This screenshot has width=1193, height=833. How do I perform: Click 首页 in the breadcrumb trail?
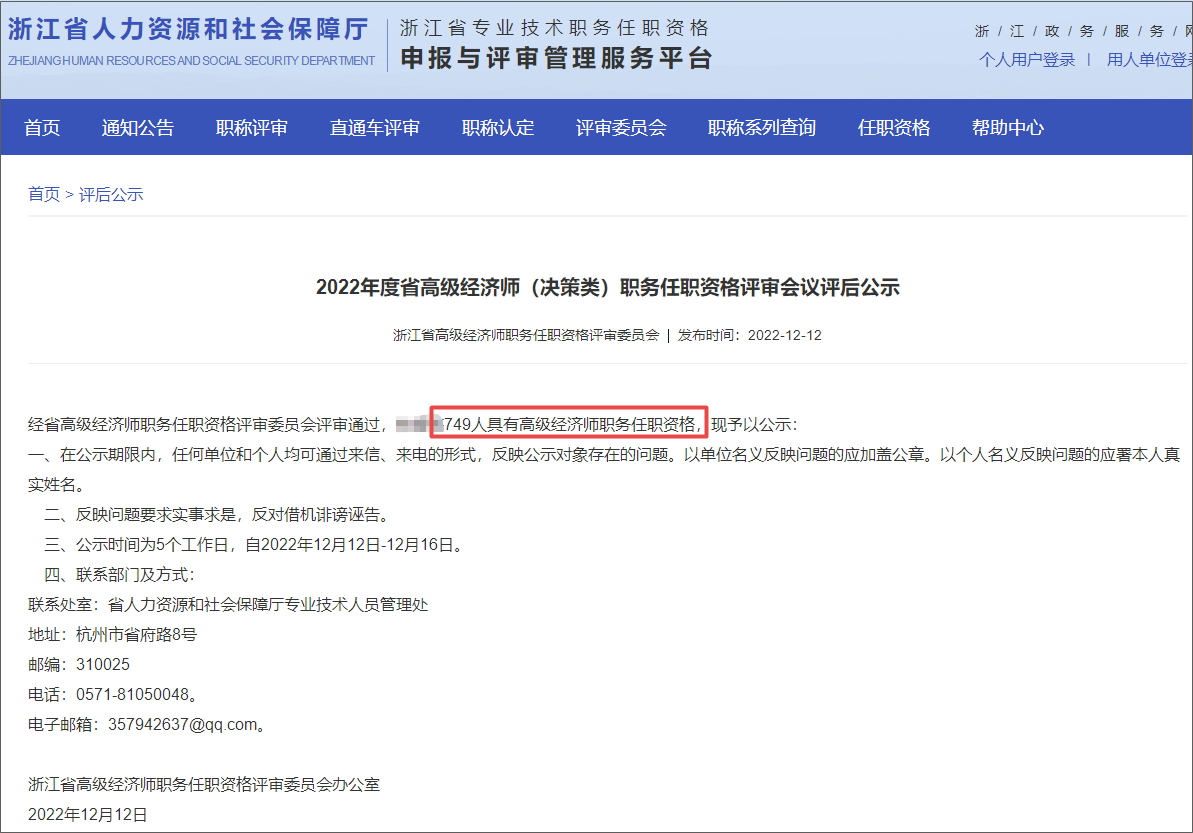tap(43, 194)
